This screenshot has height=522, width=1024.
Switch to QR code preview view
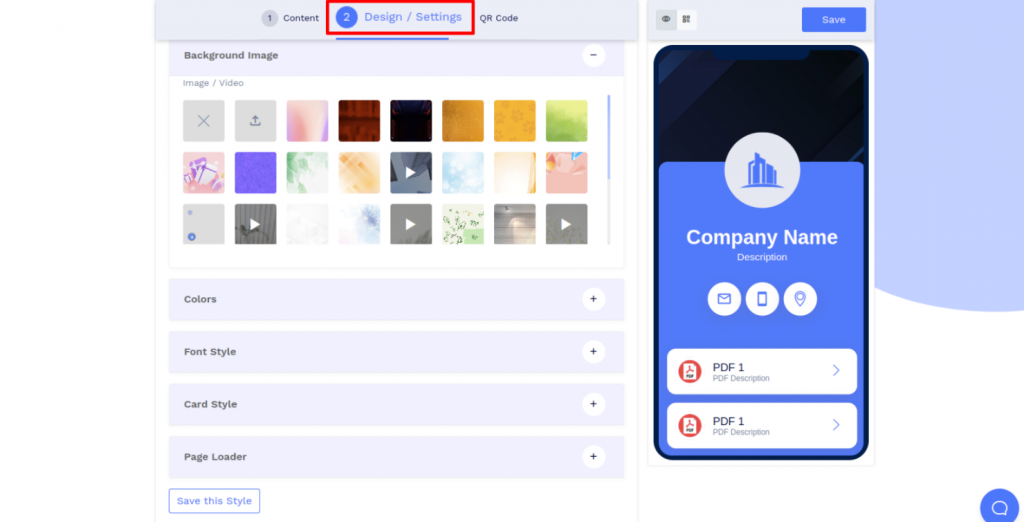(686, 19)
